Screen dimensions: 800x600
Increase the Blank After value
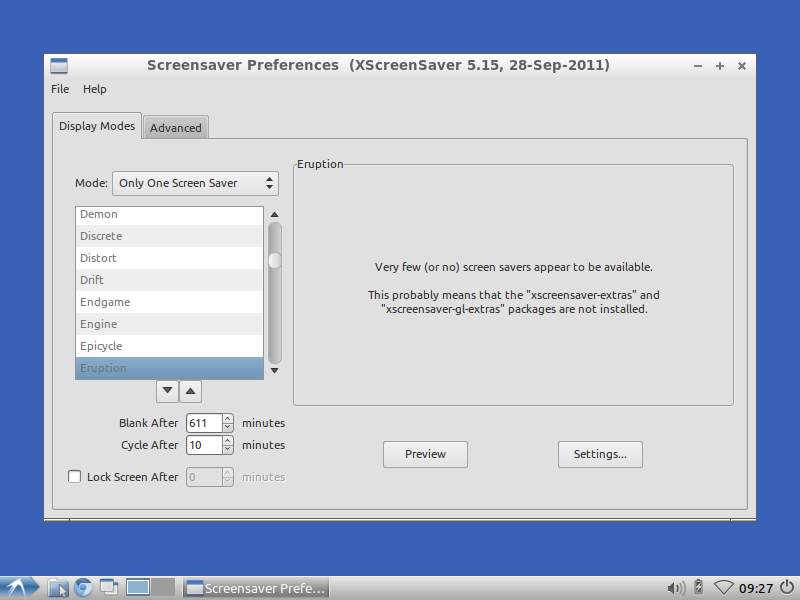(x=228, y=419)
